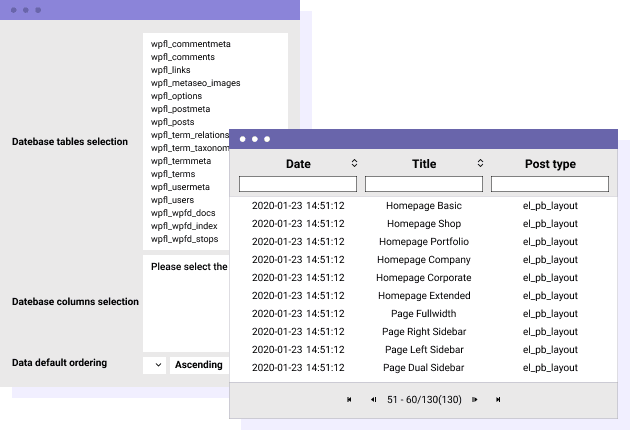Viewport: 630px width, 430px height.
Task: Select wpfl_posts table from list
Action: point(174,122)
